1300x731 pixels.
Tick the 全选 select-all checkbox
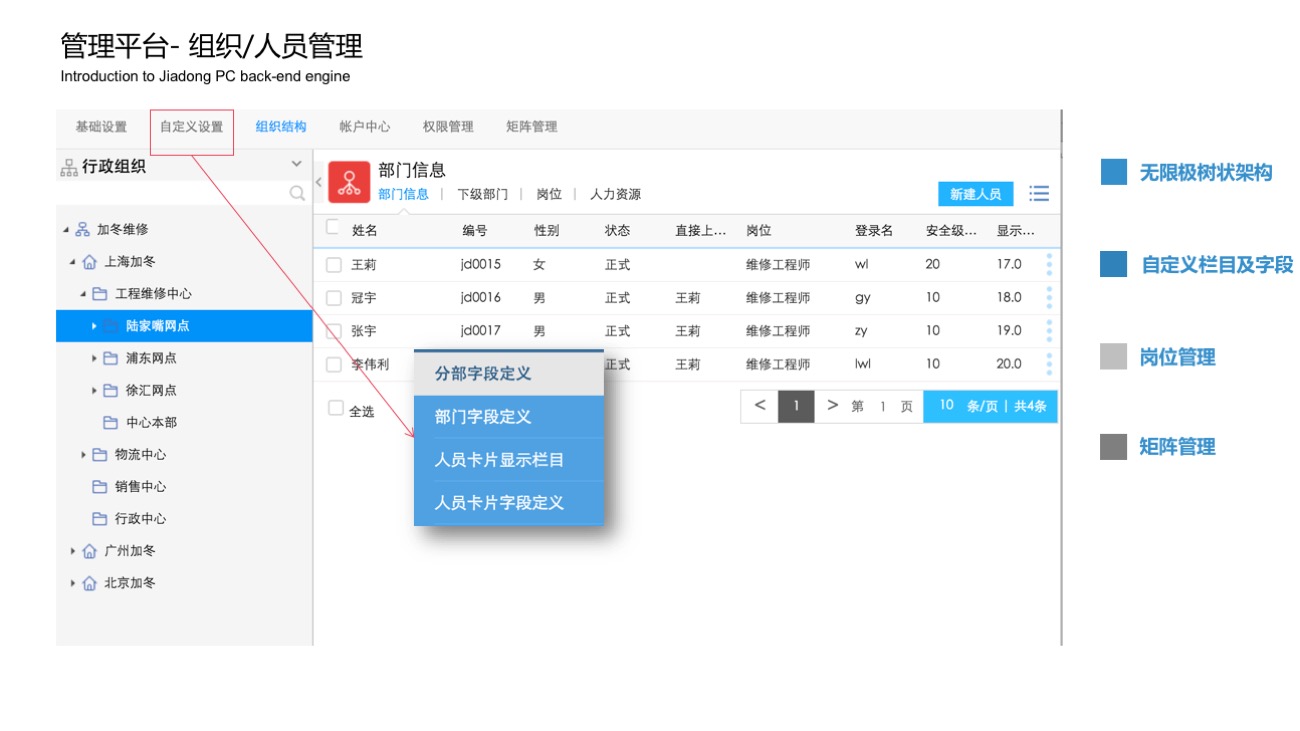click(336, 409)
